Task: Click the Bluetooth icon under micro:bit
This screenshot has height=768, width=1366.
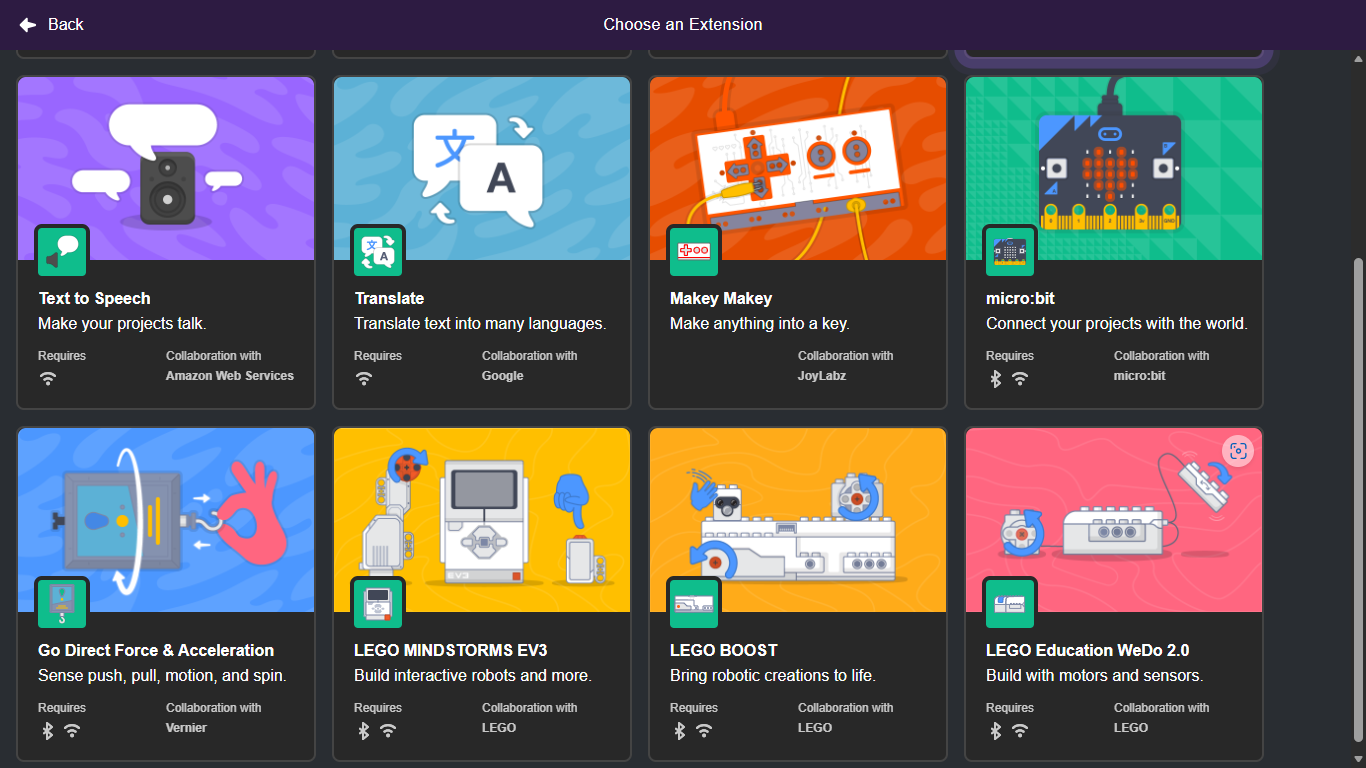Action: (x=995, y=379)
